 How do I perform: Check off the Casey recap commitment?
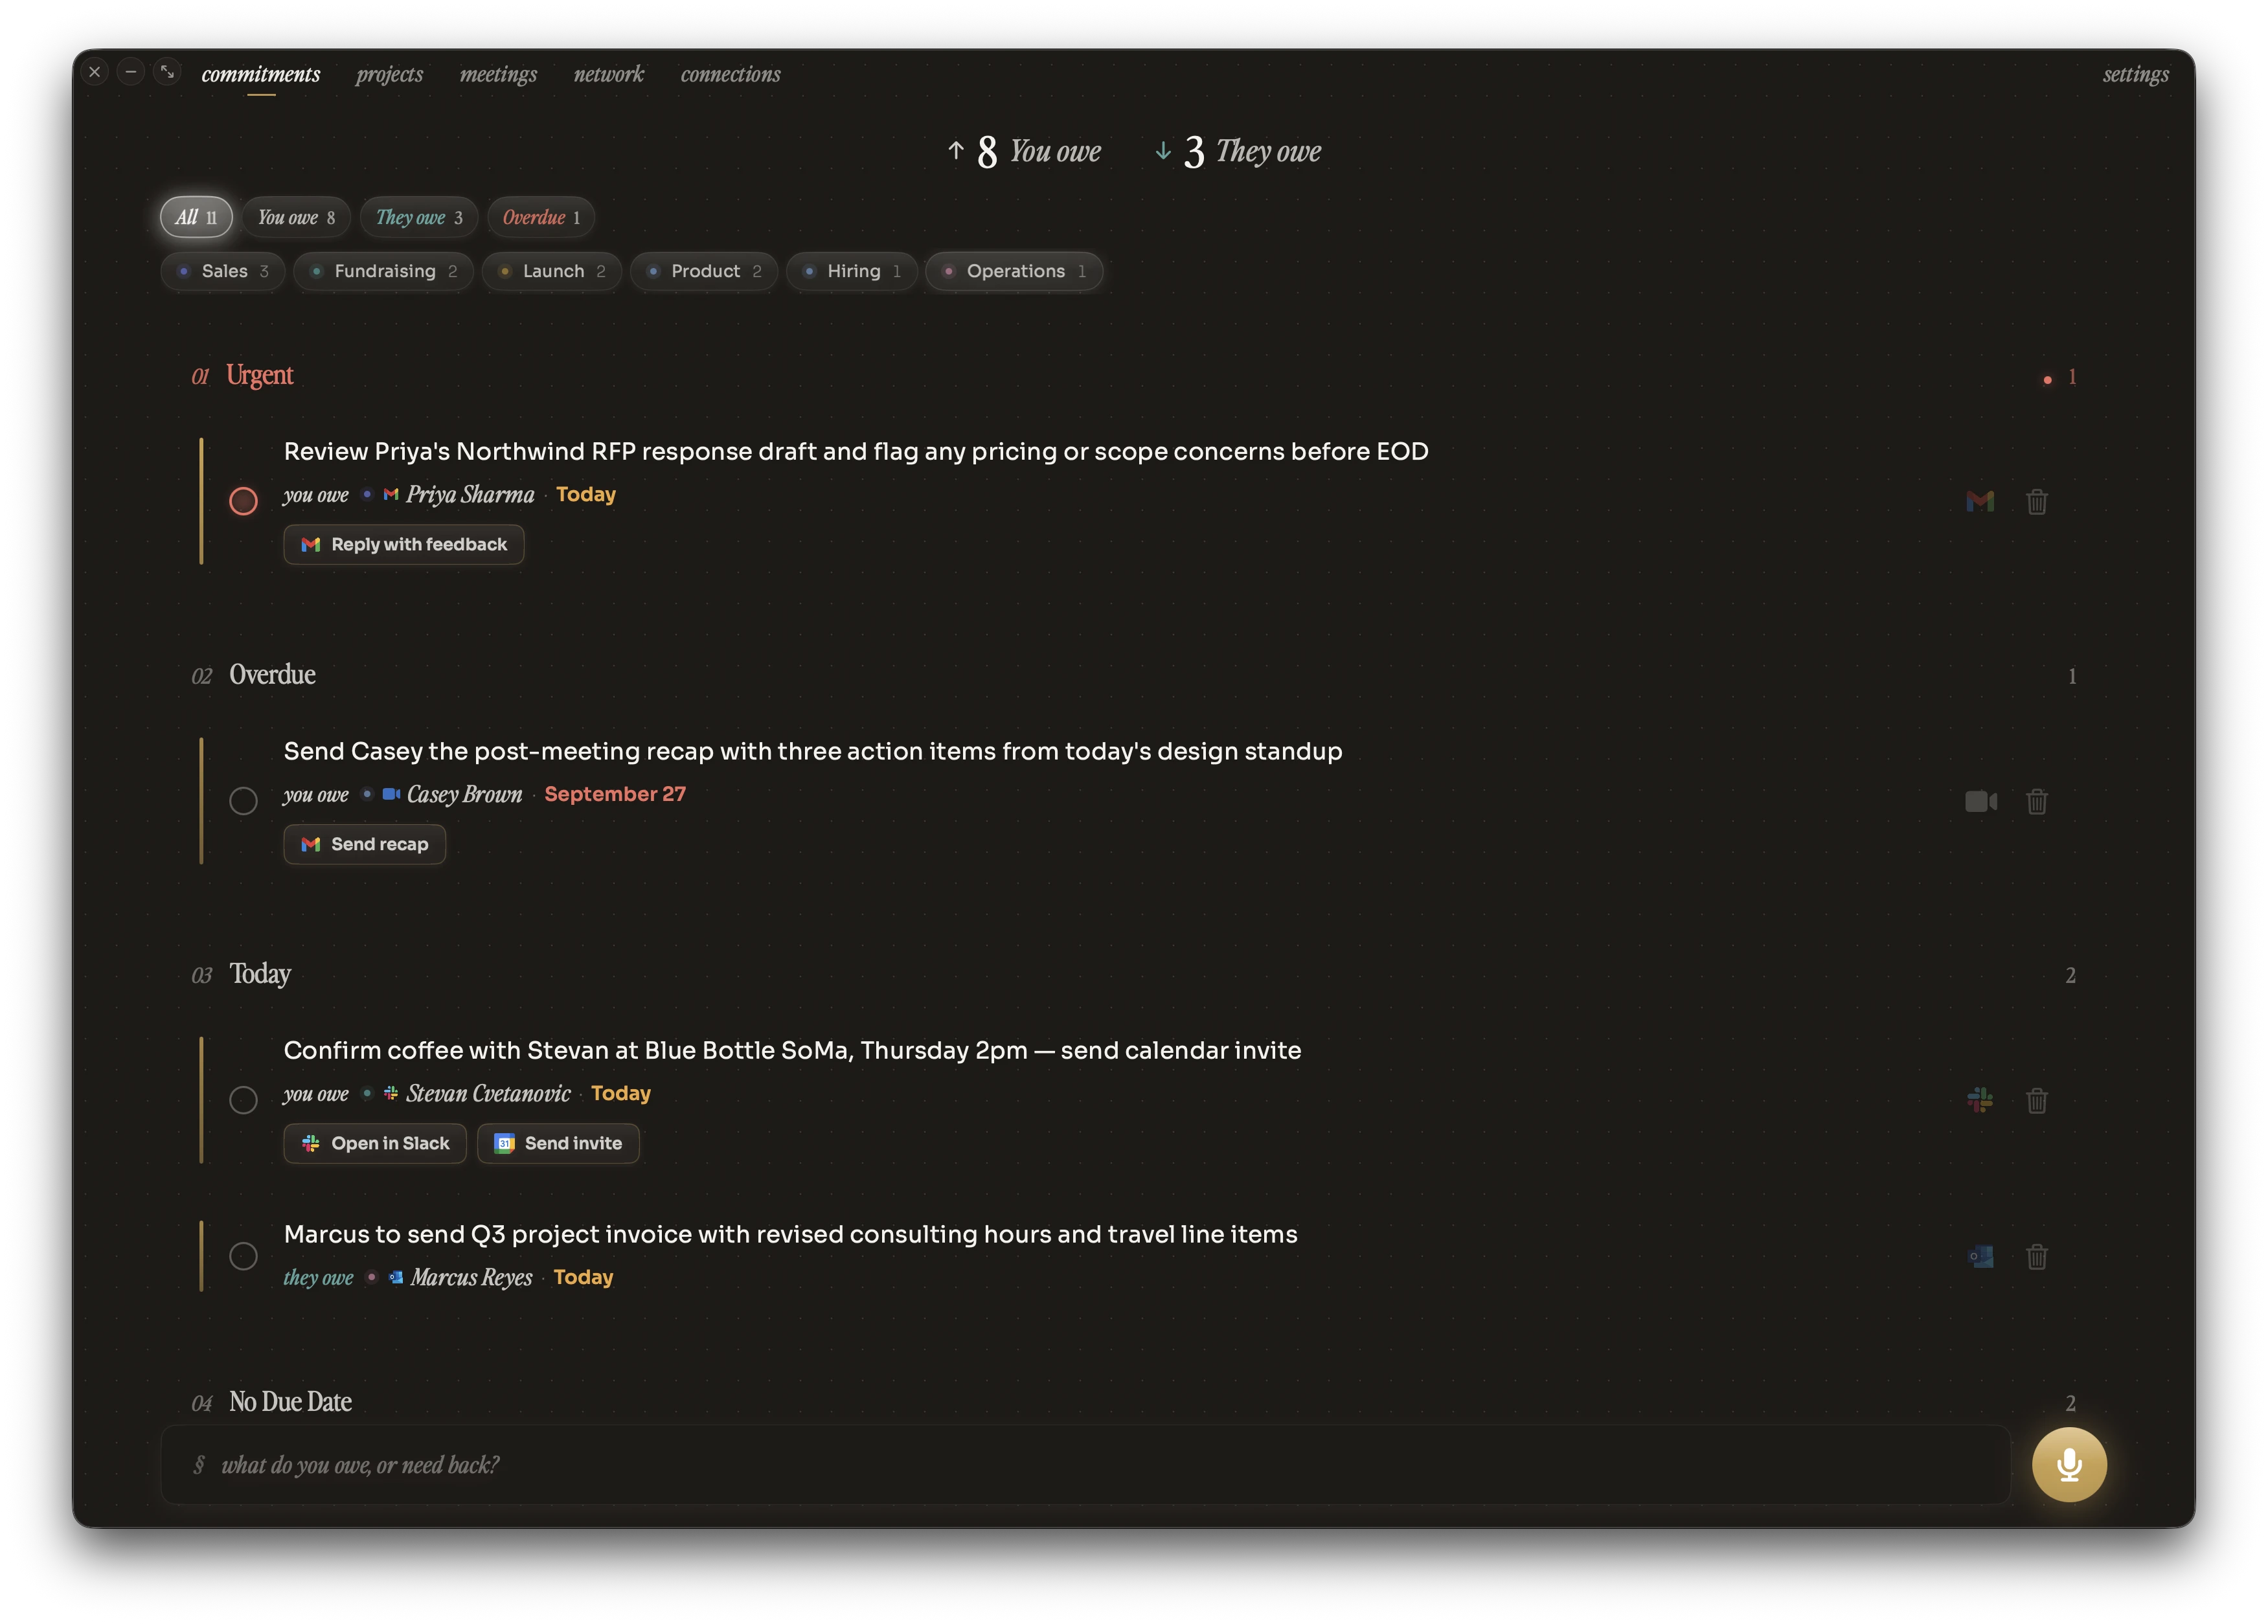click(243, 801)
